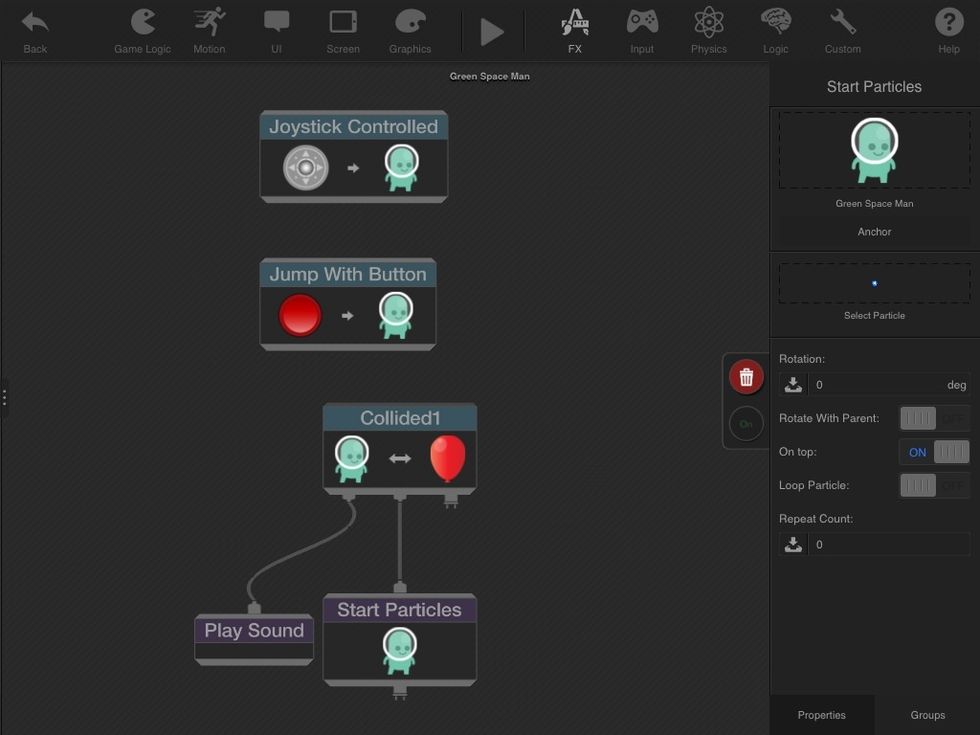Turn off the On top switch
The image size is (980, 735).
(x=934, y=452)
